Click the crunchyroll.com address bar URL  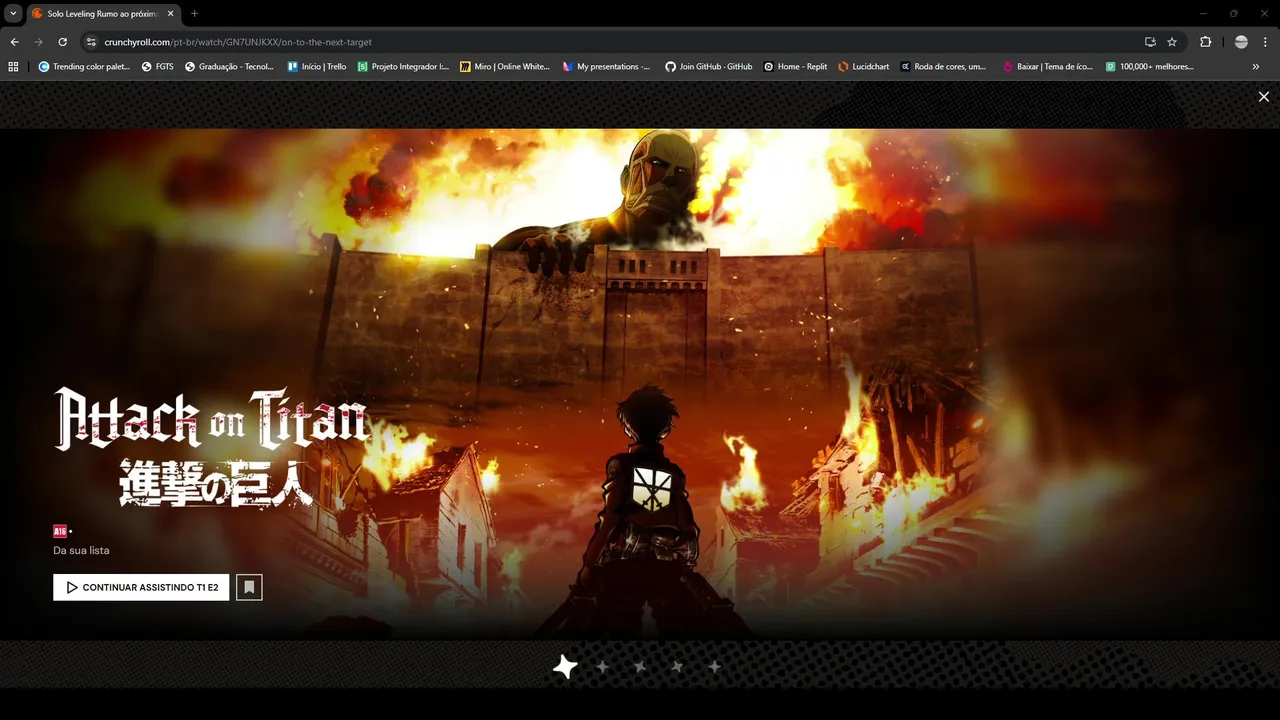pos(238,42)
